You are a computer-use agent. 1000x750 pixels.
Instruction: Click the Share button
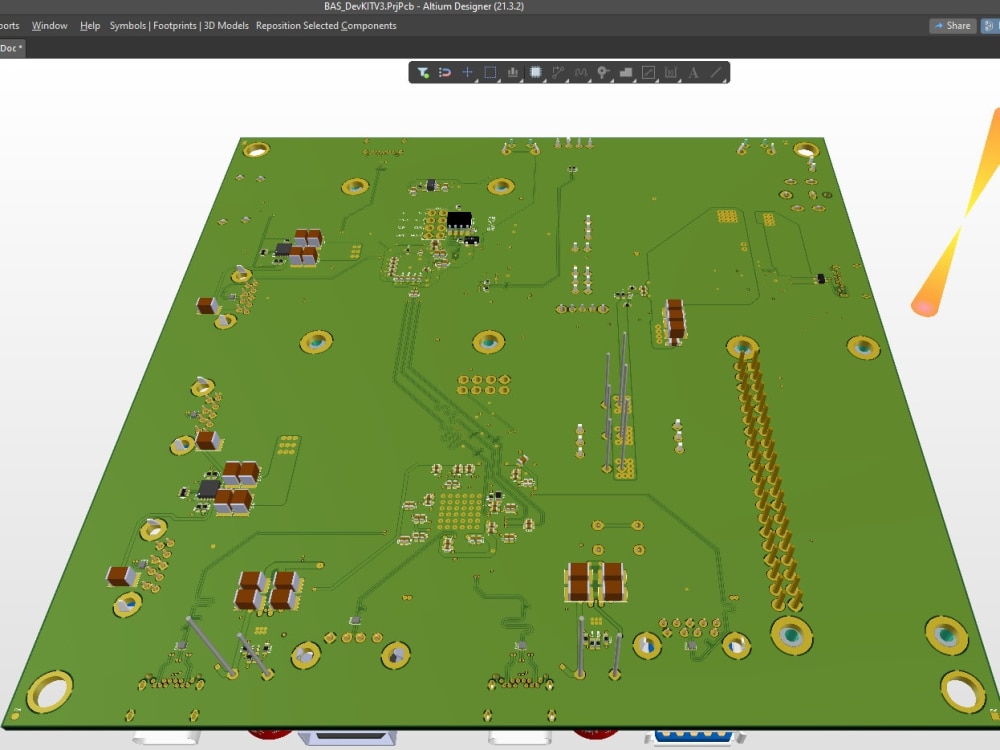(x=950, y=25)
